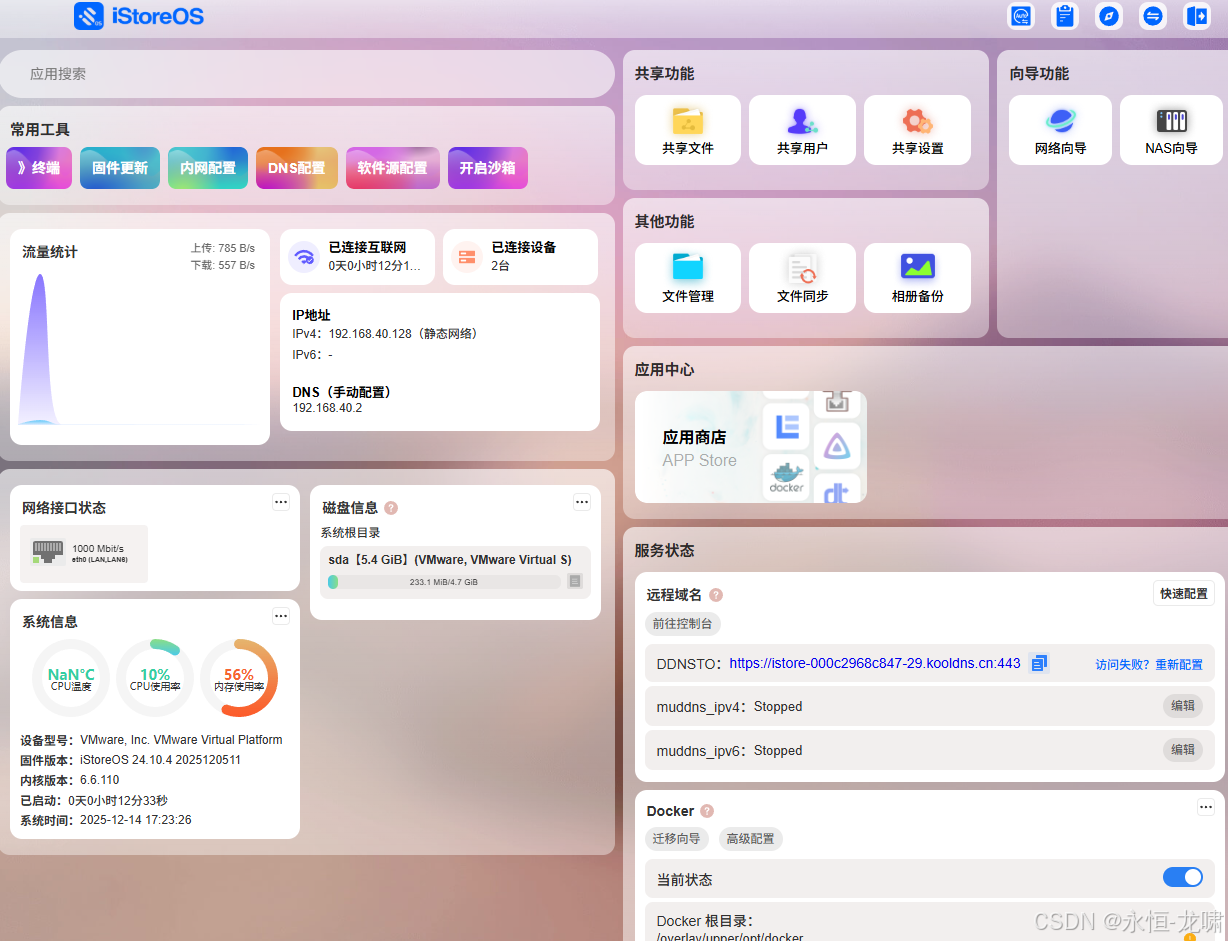Click 前往控制台 console button

pos(683,623)
